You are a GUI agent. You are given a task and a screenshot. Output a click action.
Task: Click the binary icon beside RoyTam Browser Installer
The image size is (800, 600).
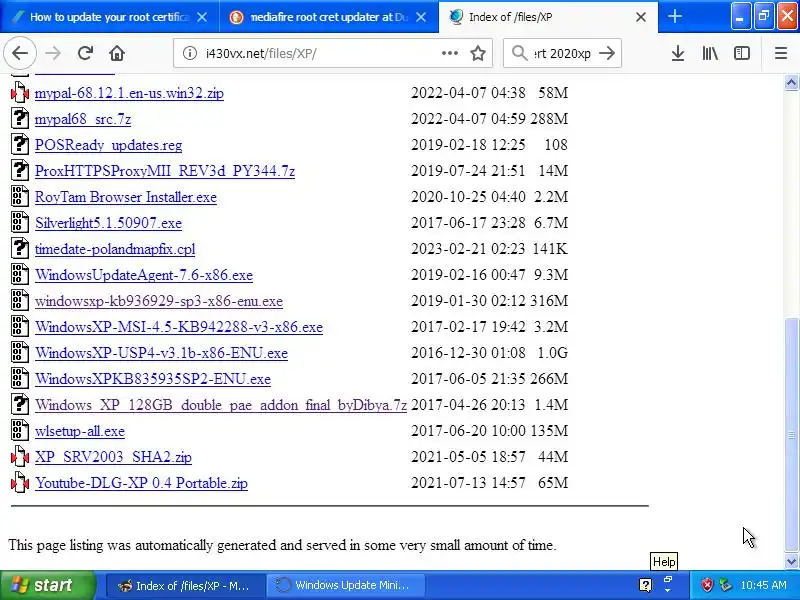20,197
